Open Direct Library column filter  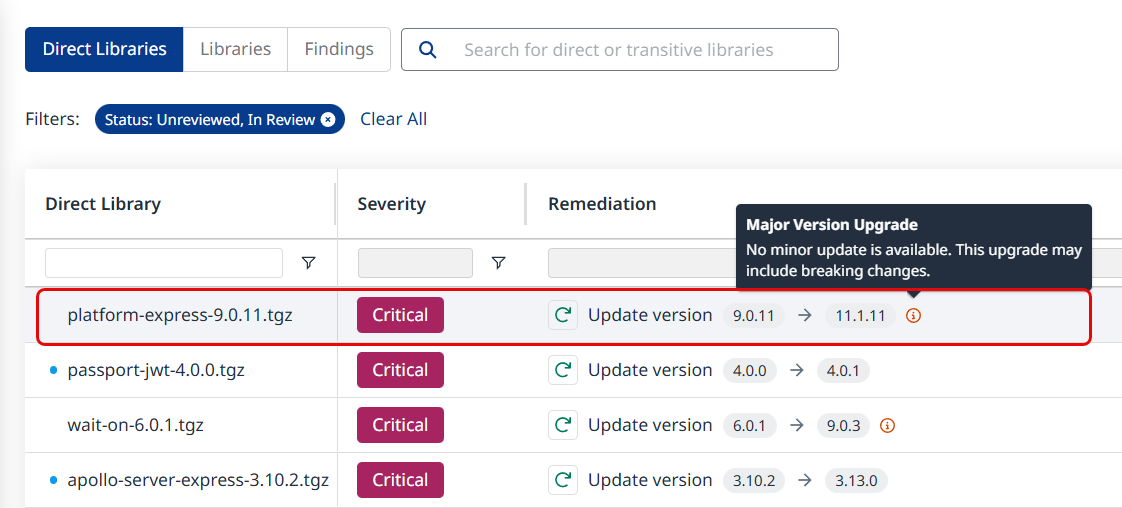click(308, 263)
